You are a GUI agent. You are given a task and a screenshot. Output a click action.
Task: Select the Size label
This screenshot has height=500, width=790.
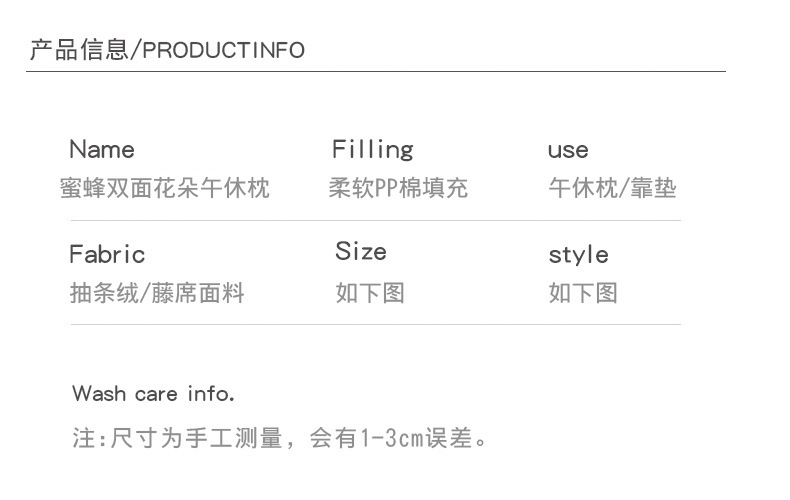(361, 251)
